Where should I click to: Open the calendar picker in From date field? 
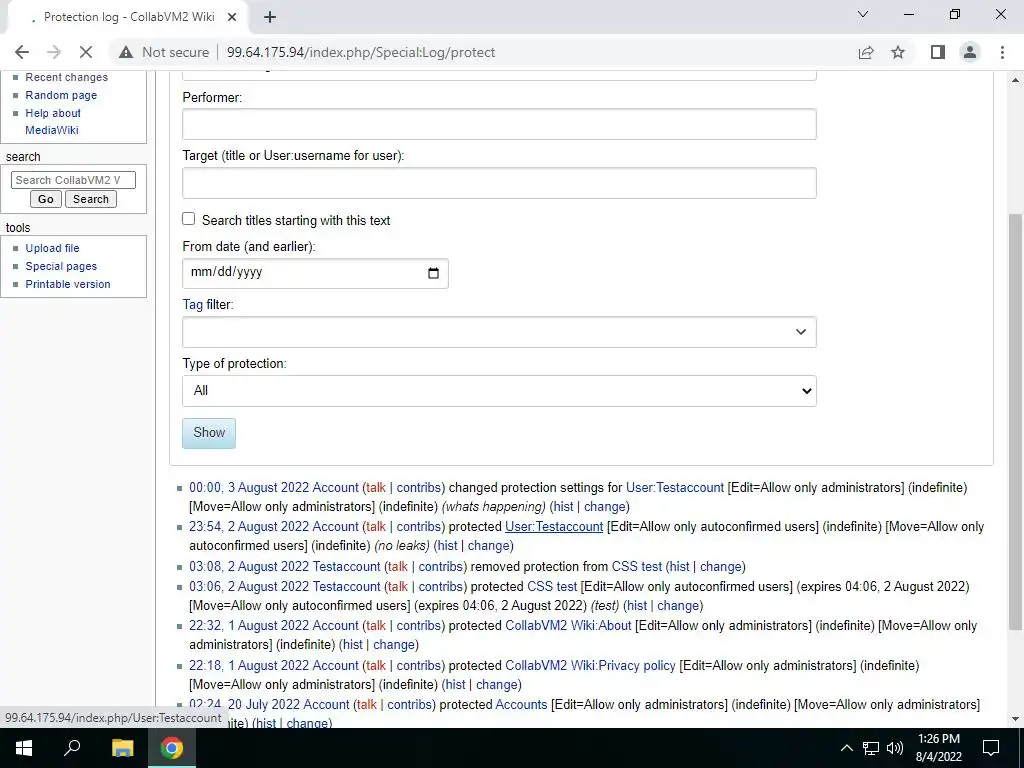[433, 273]
